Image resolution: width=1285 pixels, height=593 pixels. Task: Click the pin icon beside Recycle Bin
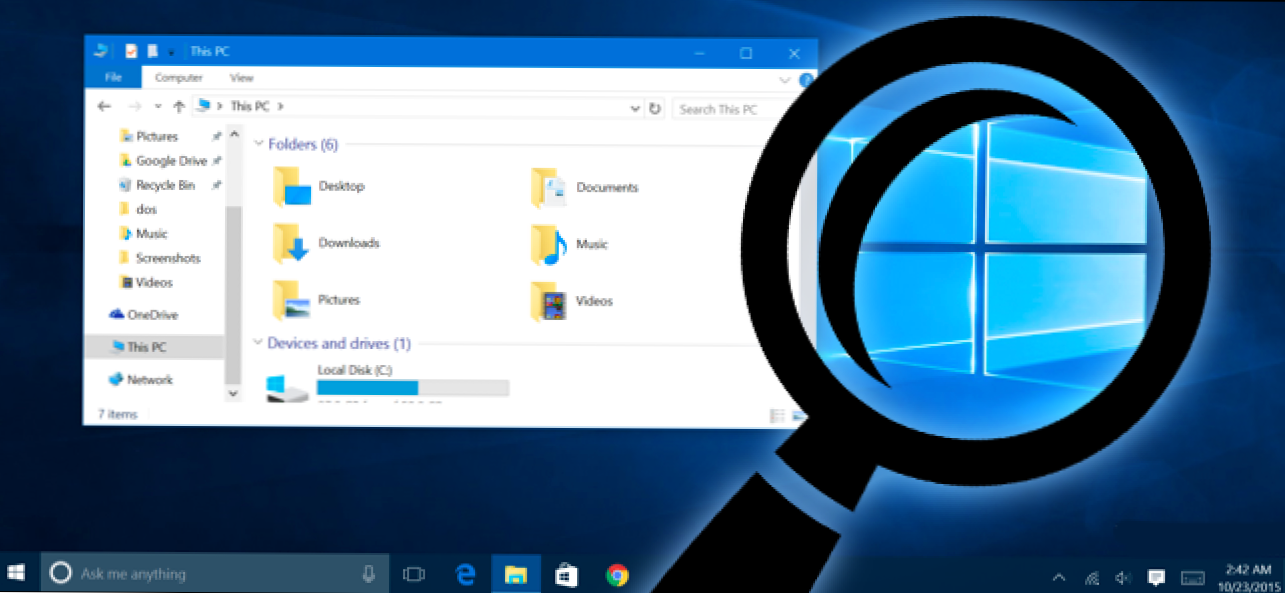[x=216, y=185]
